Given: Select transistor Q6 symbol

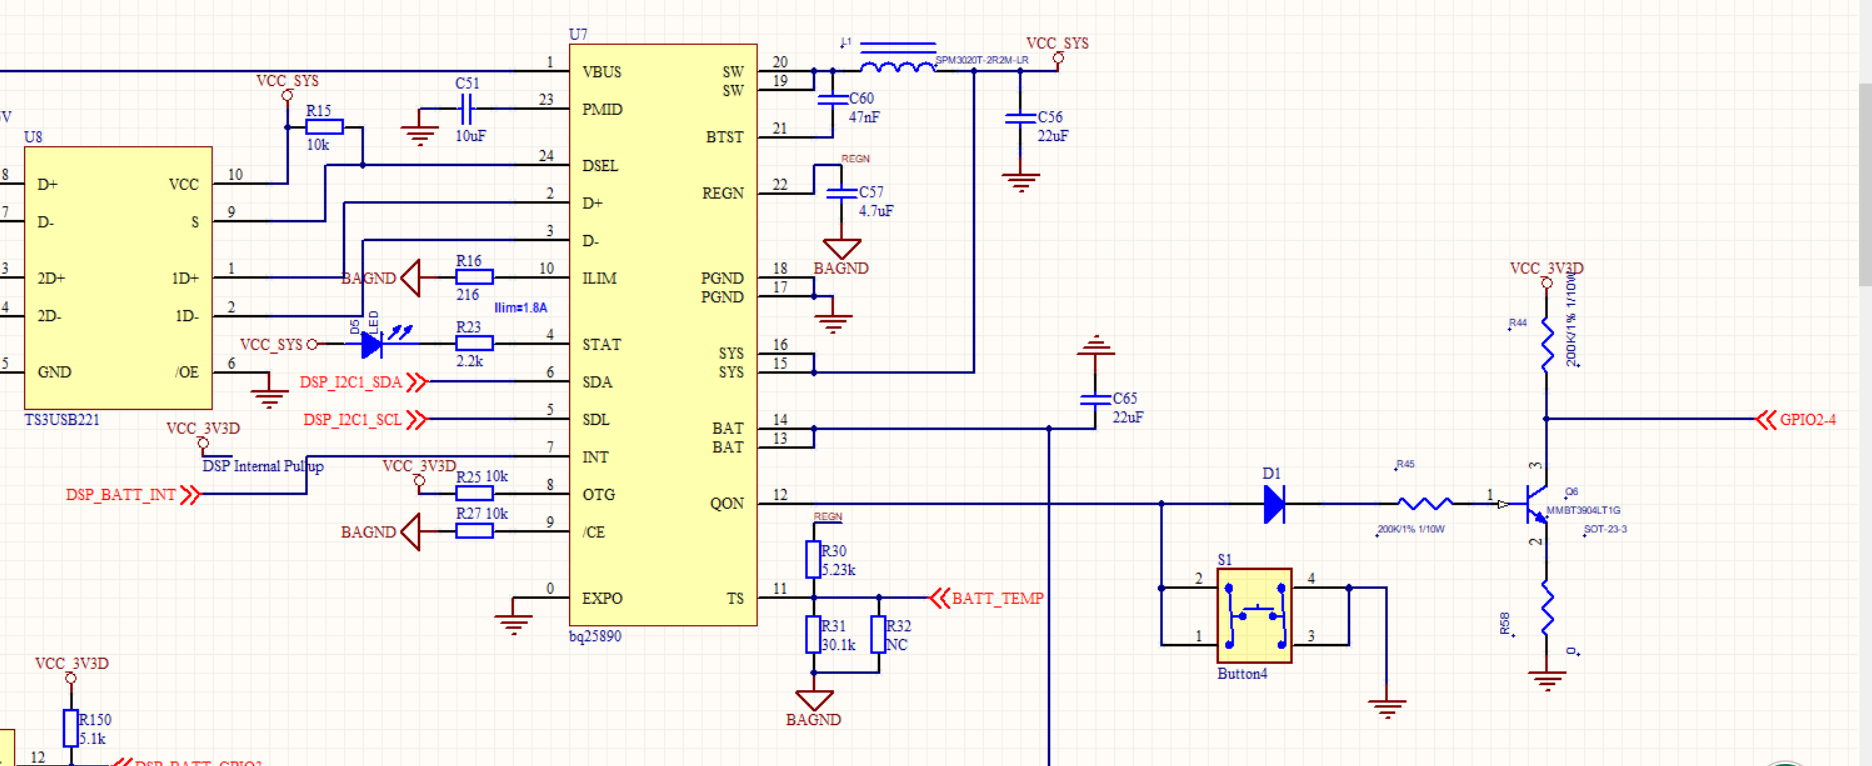Looking at the screenshot, I should (1536, 504).
